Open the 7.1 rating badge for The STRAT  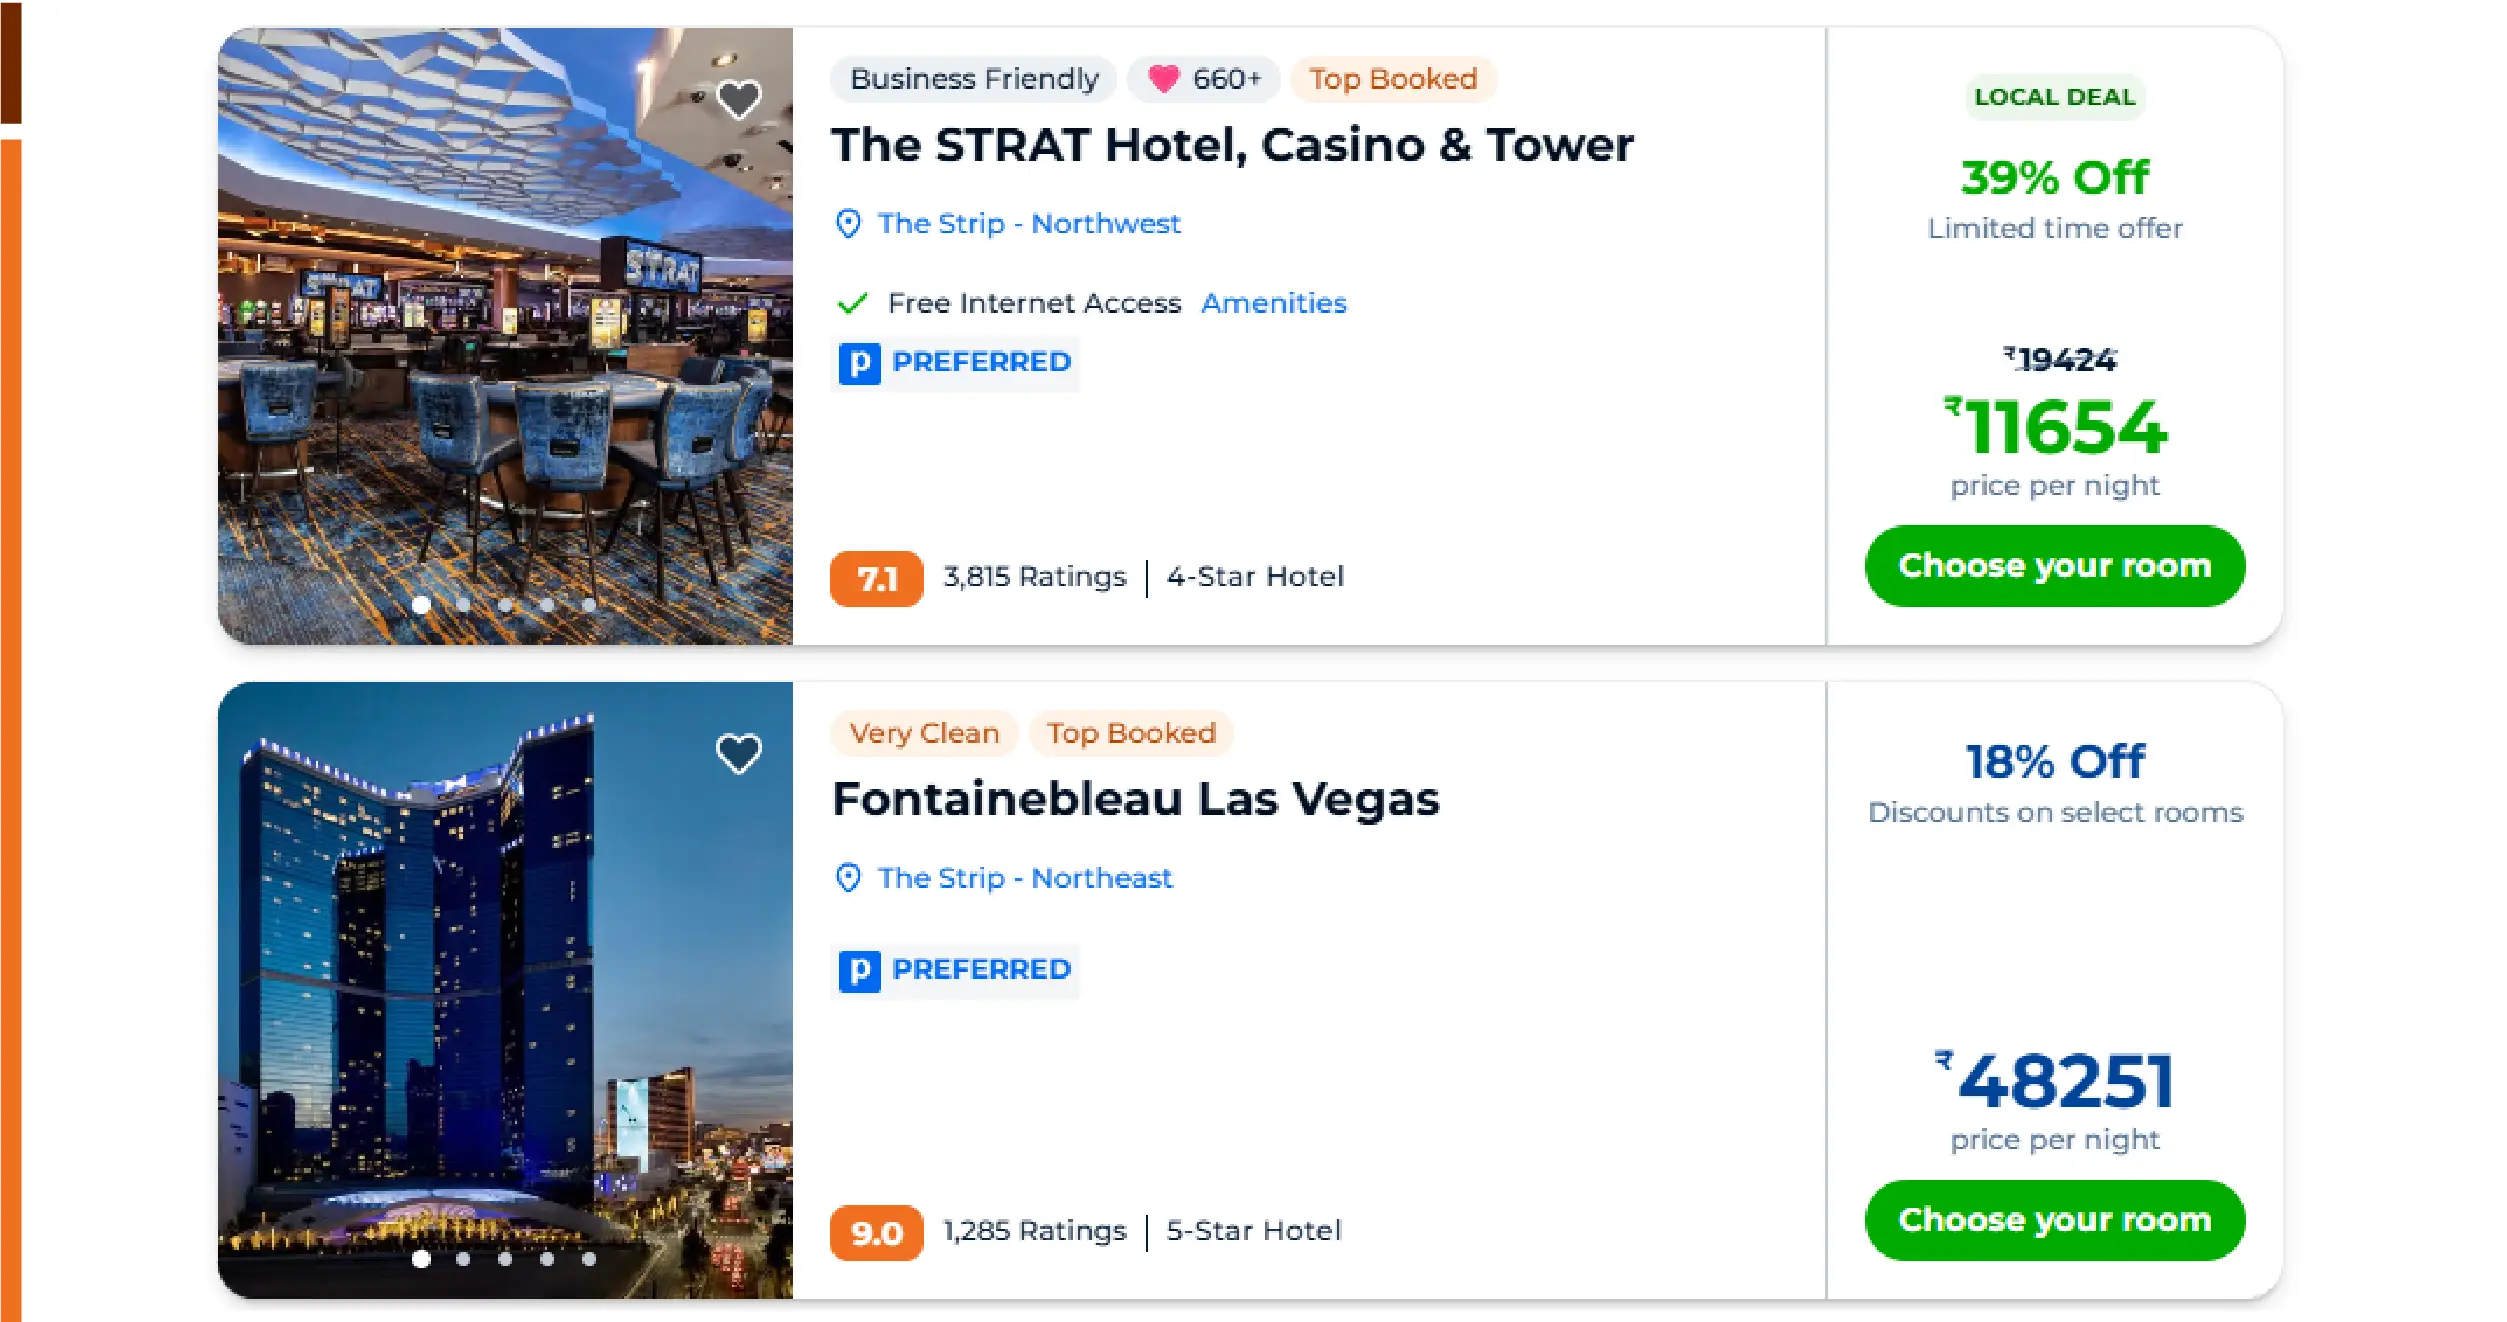click(876, 578)
